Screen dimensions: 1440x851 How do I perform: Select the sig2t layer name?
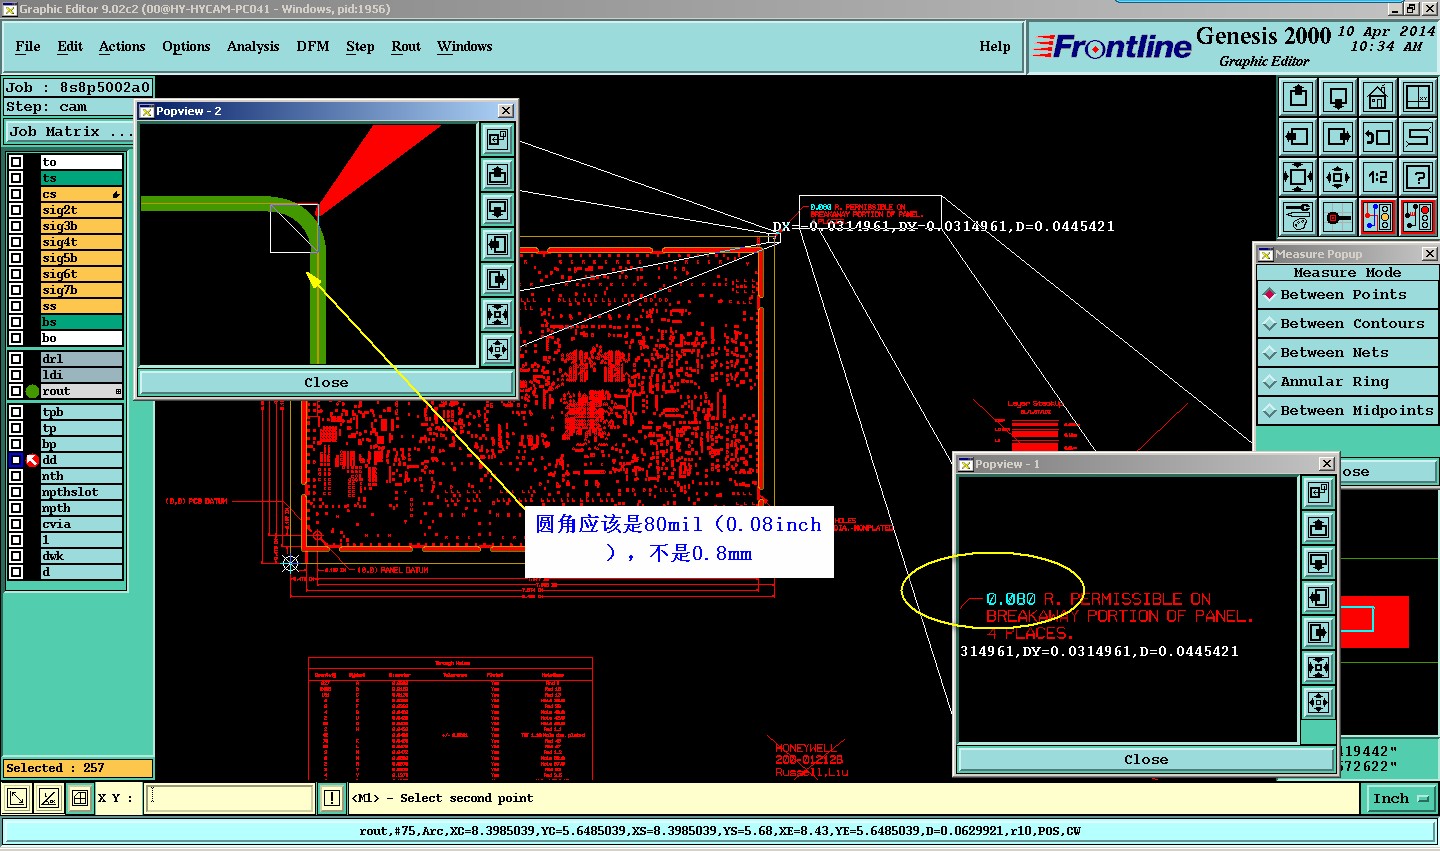coord(81,210)
